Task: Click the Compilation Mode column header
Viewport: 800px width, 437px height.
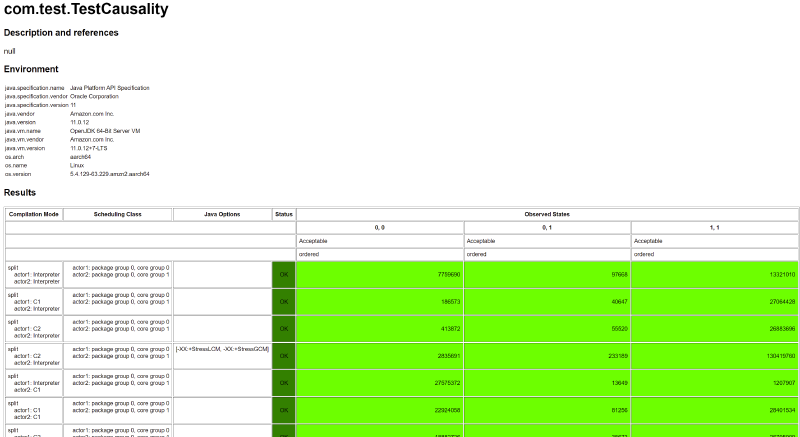Action: [34, 214]
